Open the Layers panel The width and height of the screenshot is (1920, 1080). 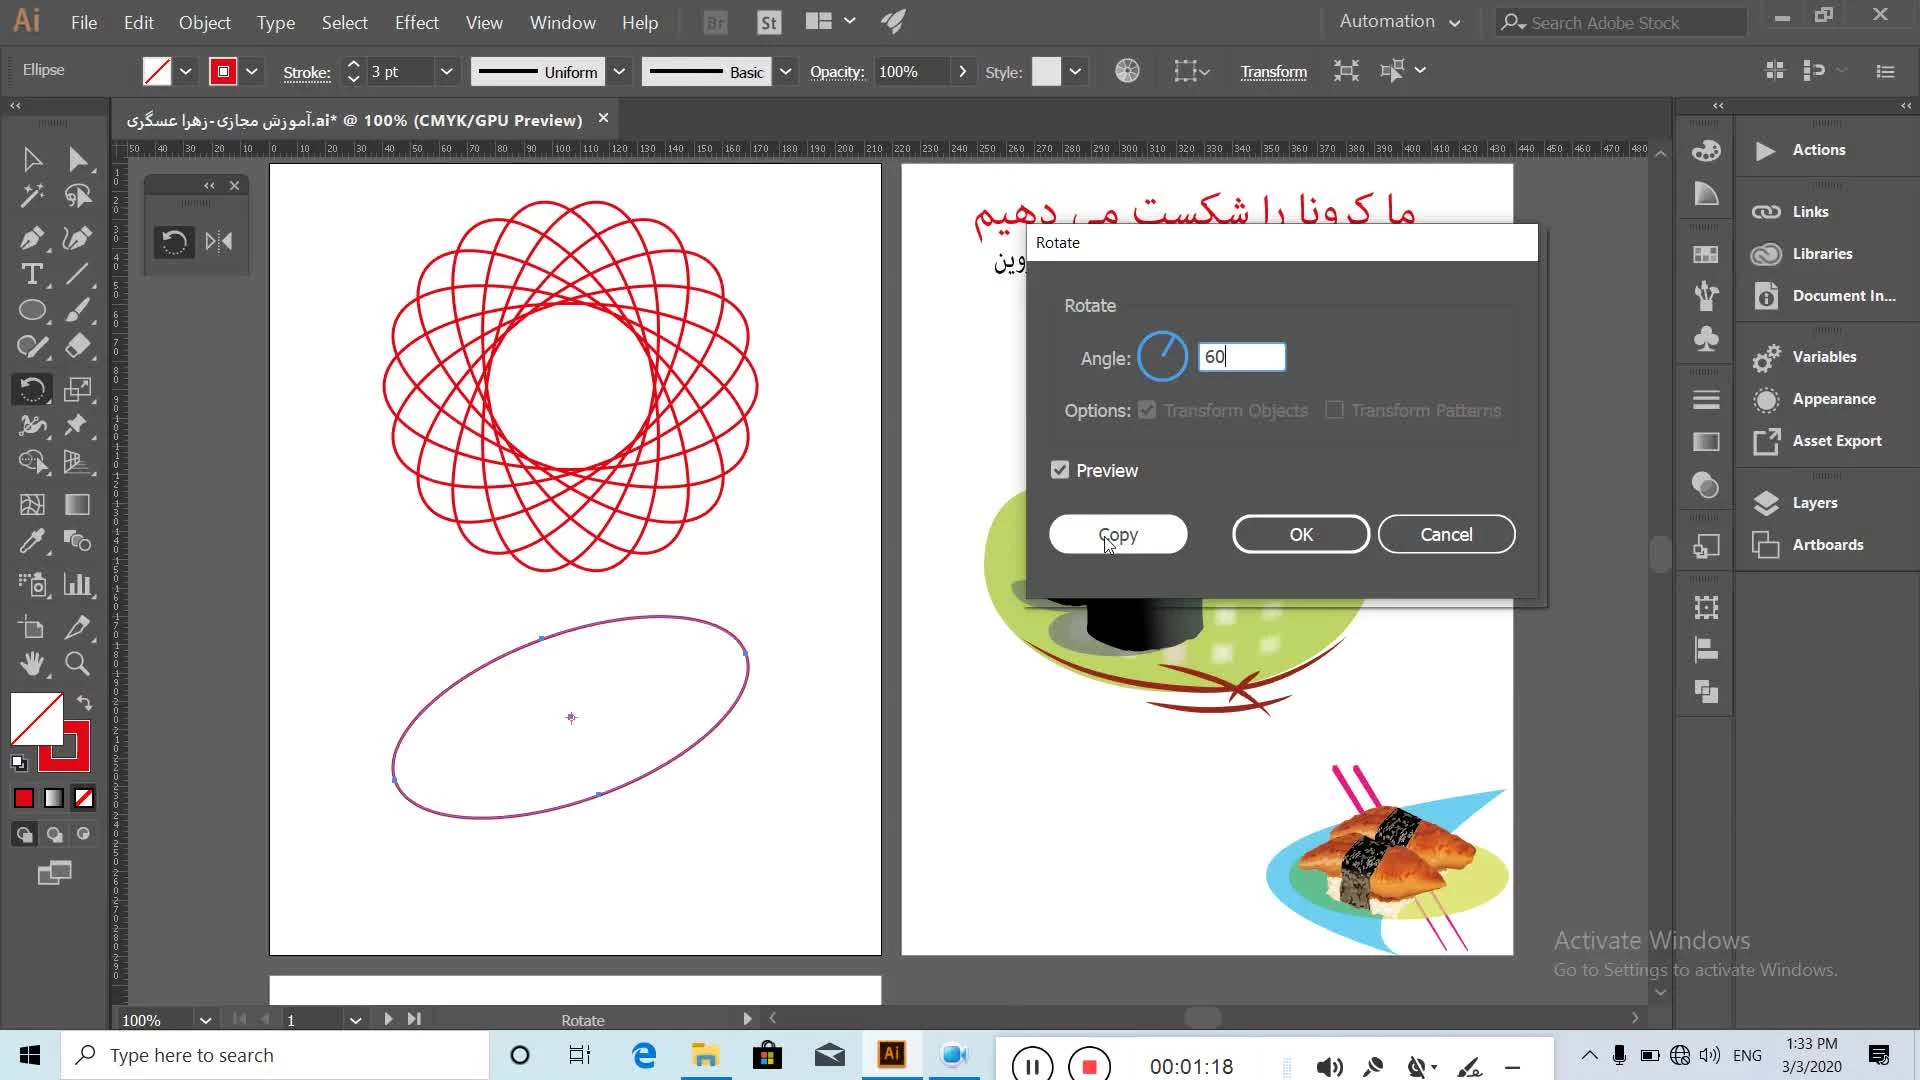[1814, 502]
